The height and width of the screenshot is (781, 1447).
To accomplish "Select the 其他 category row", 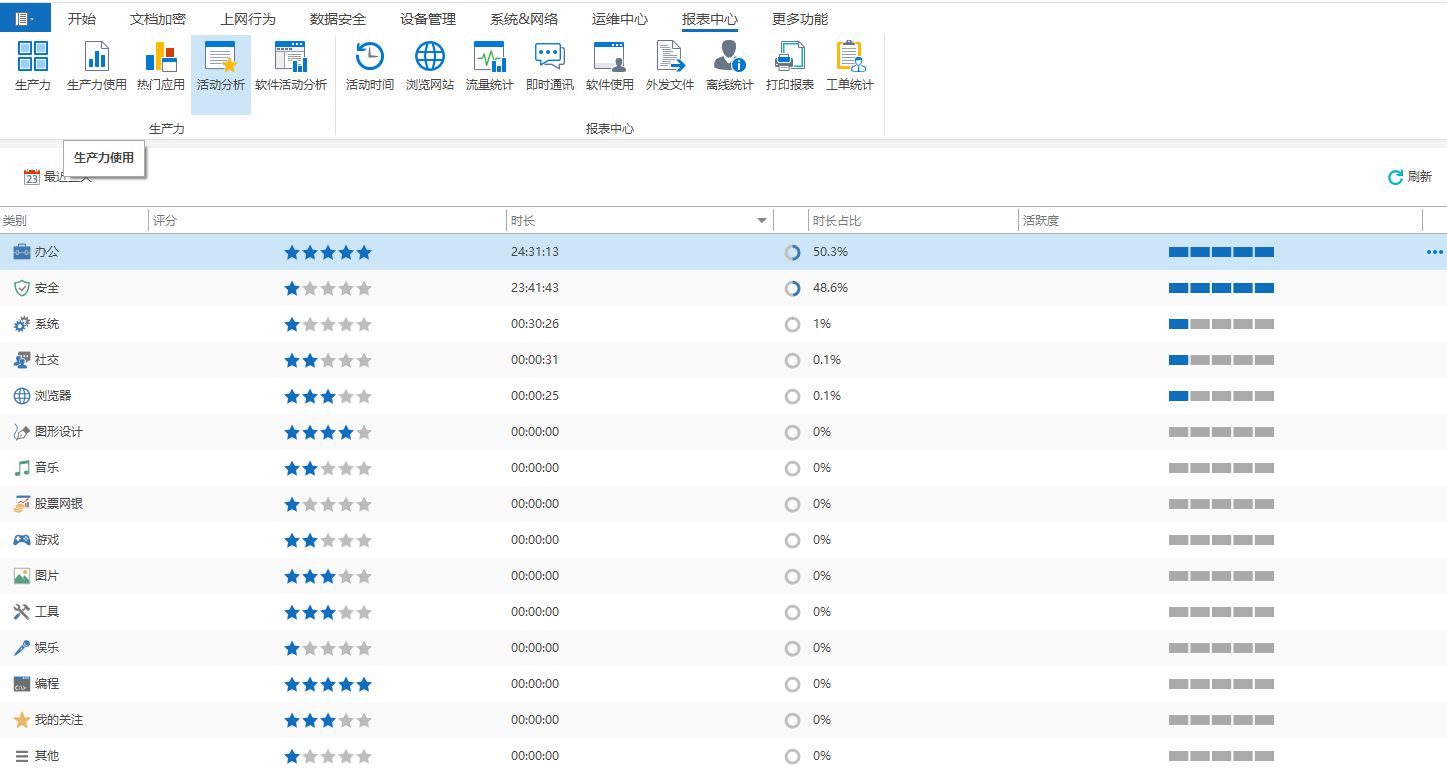I will click(x=723, y=756).
